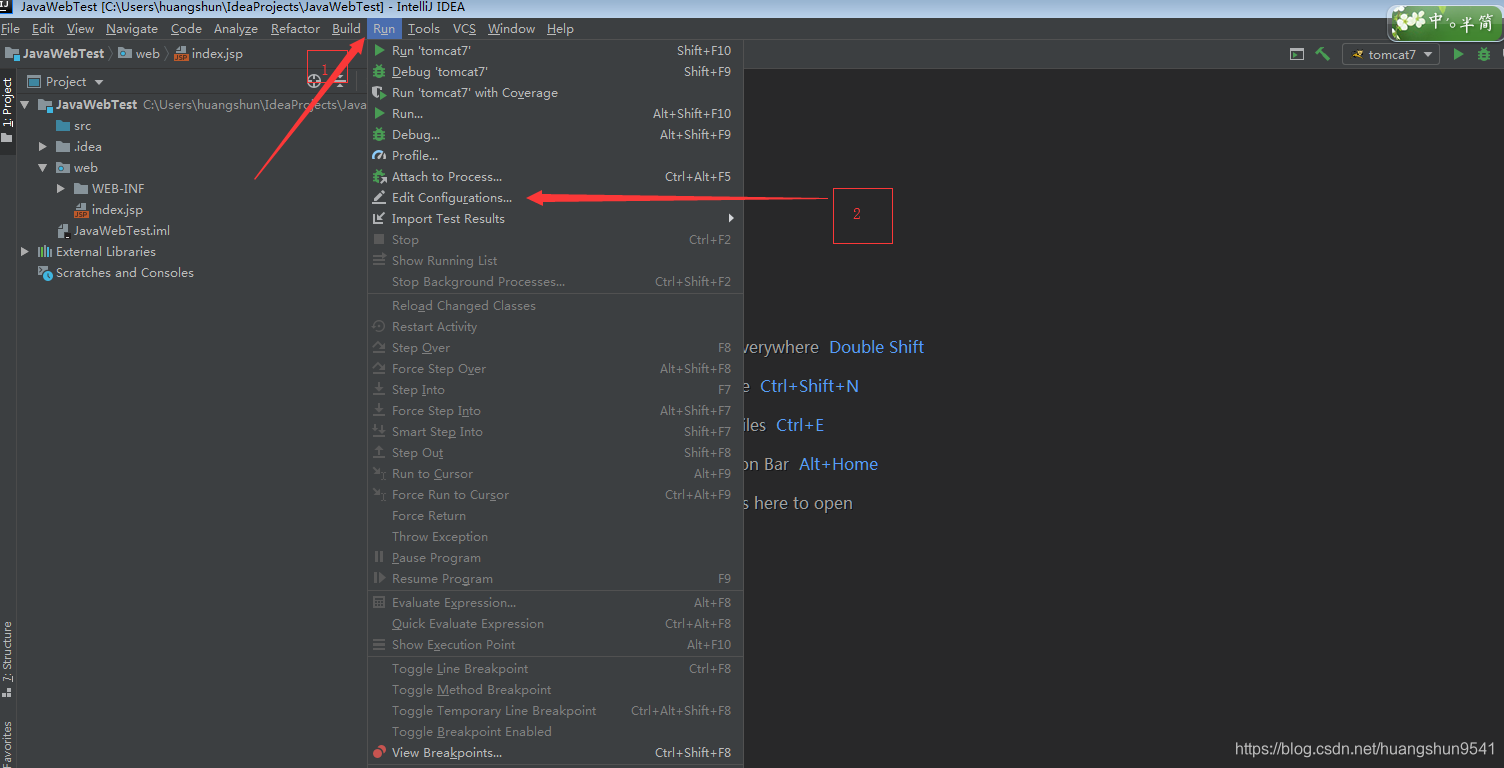Collapse the JavaWebTest project root node

(25, 104)
